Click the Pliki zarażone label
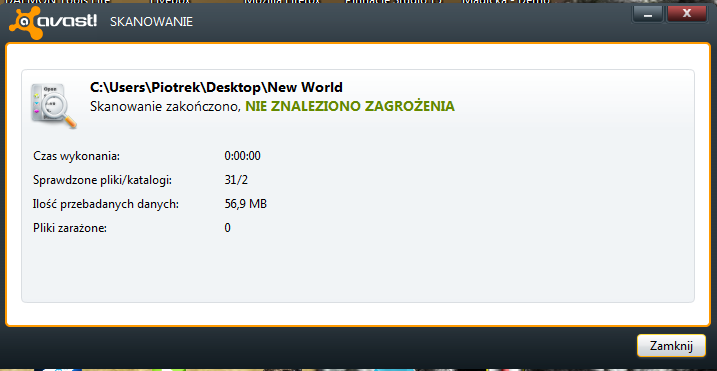 [70, 228]
